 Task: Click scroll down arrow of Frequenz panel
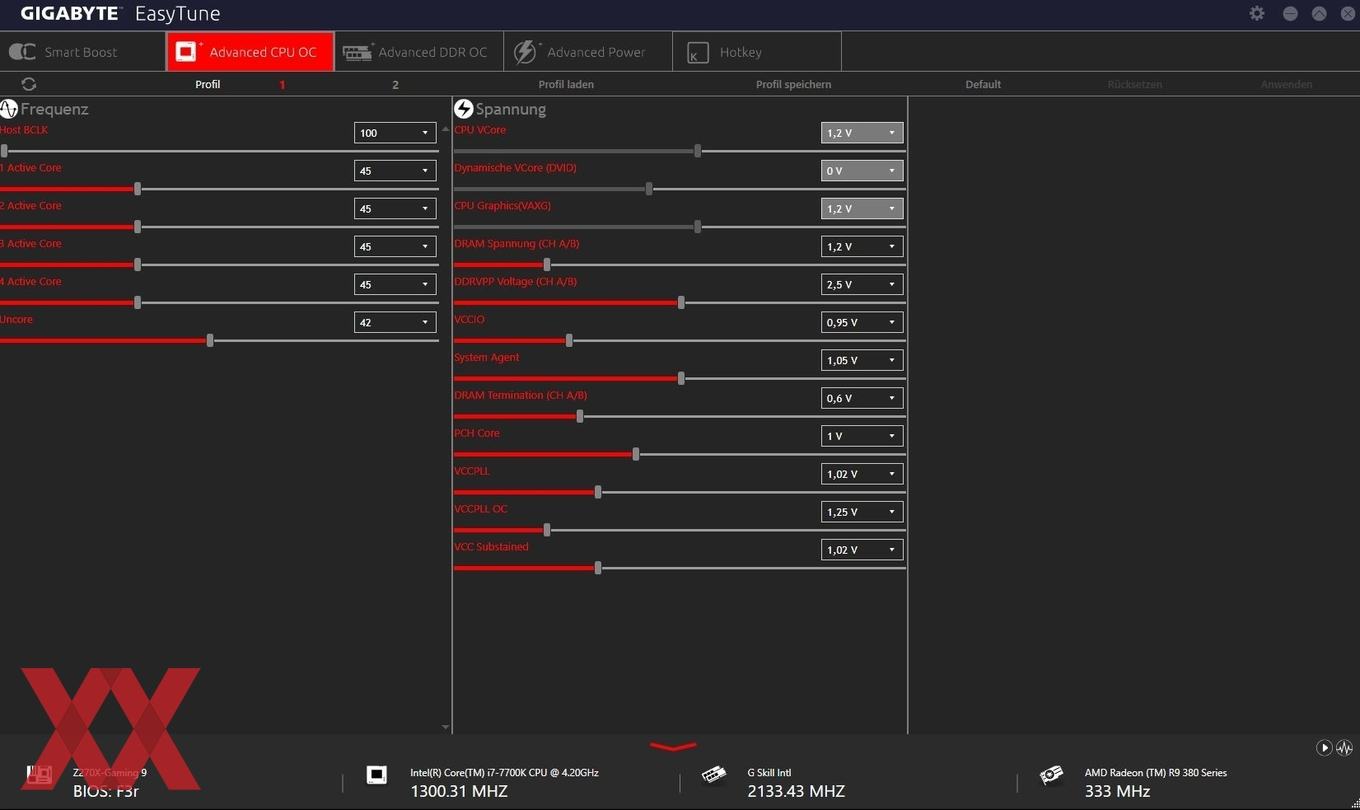coord(445,727)
